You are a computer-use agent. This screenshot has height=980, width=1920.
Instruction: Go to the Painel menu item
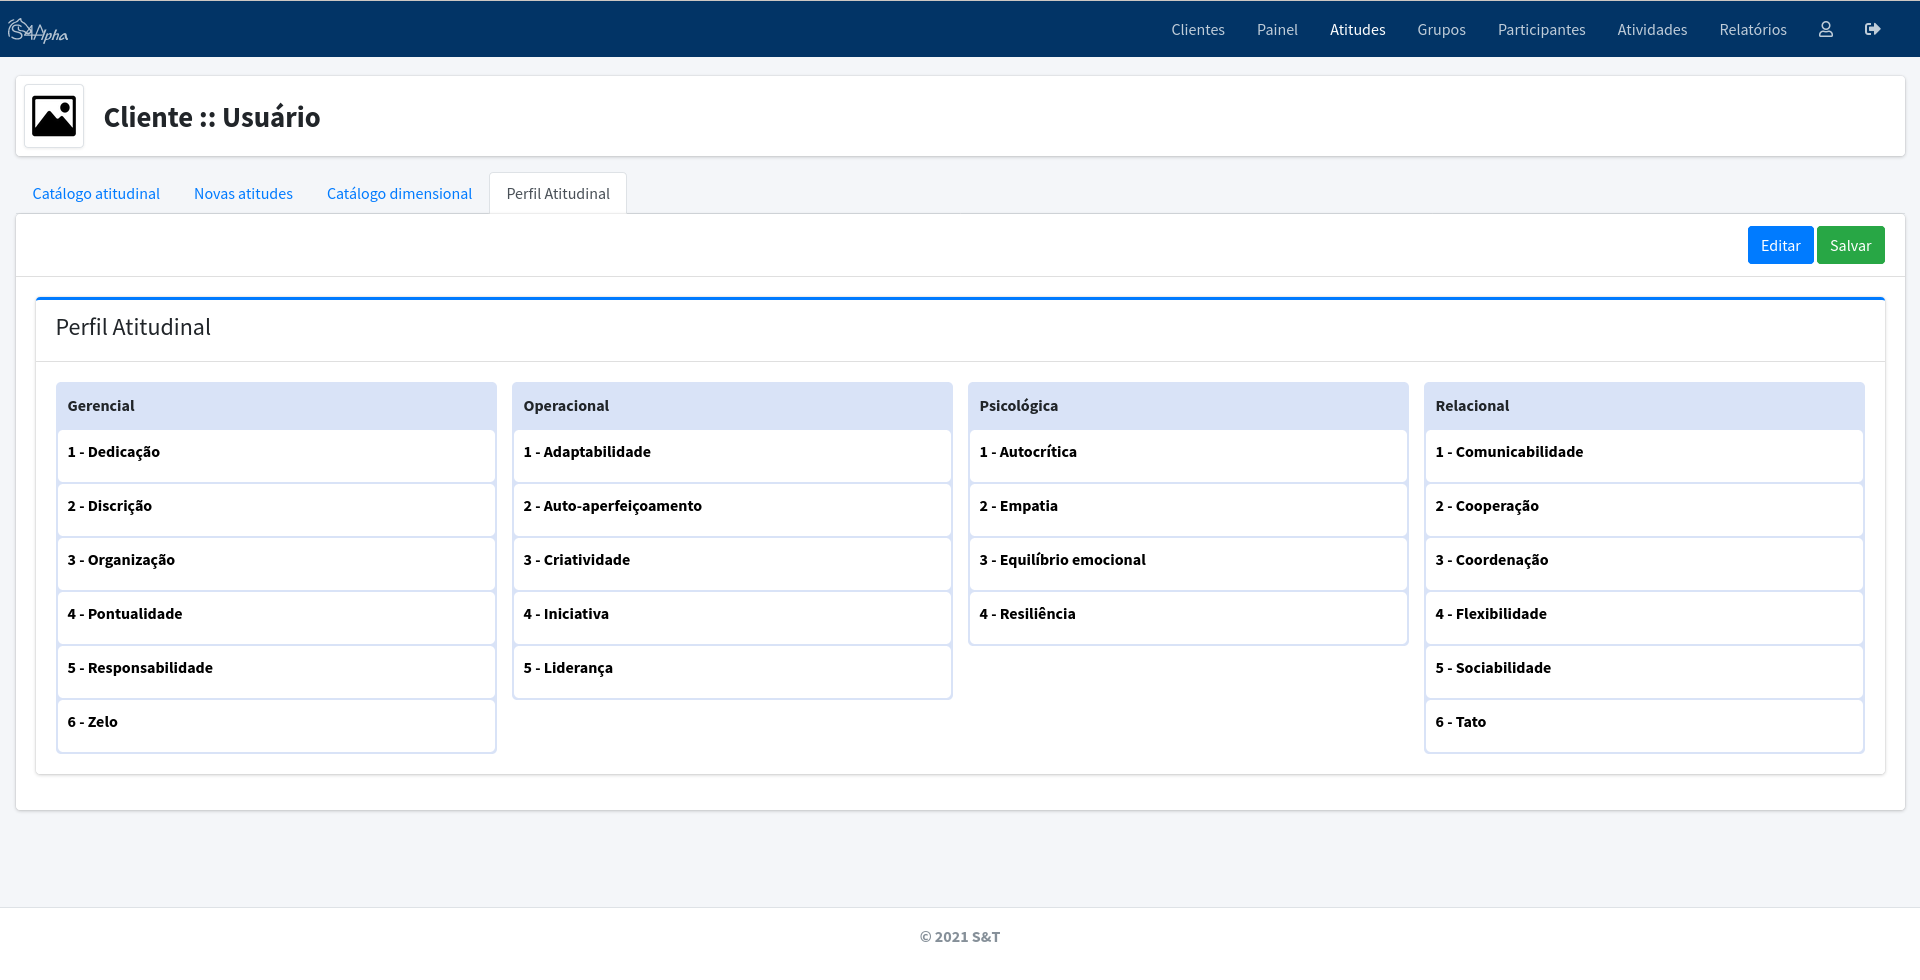coord(1277,30)
